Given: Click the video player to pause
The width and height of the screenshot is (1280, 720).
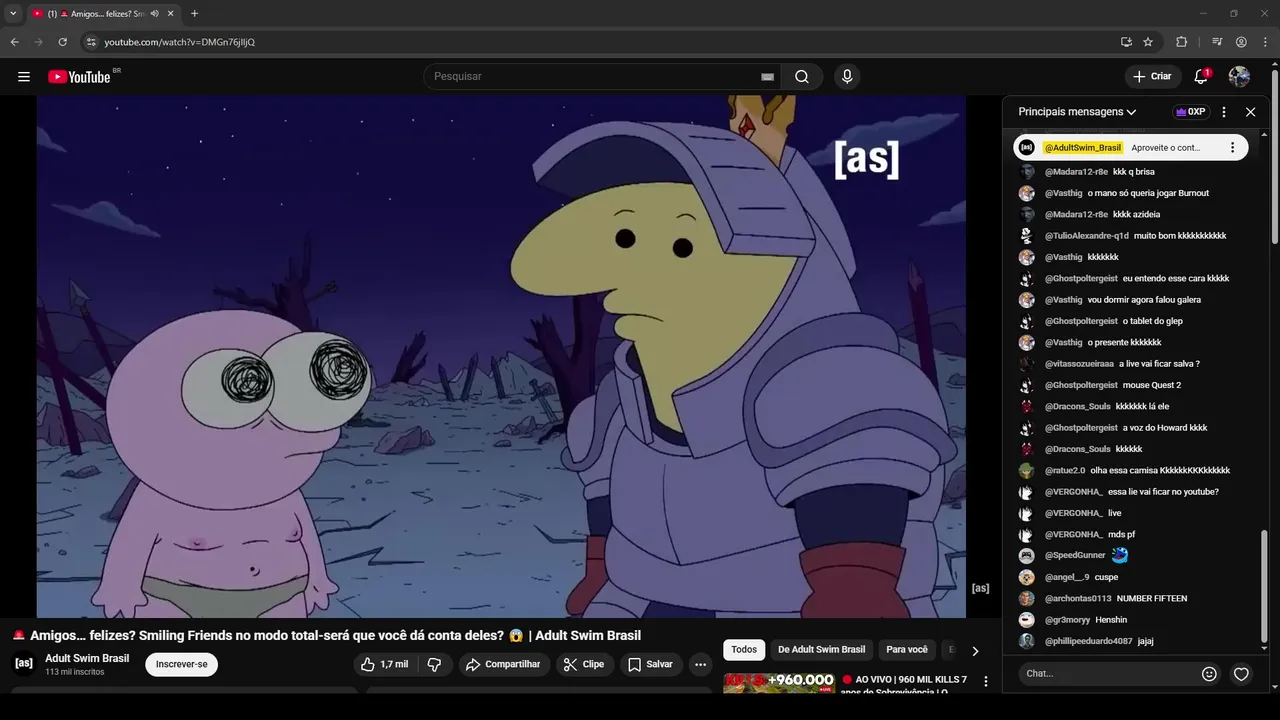Looking at the screenshot, I should [x=501, y=357].
